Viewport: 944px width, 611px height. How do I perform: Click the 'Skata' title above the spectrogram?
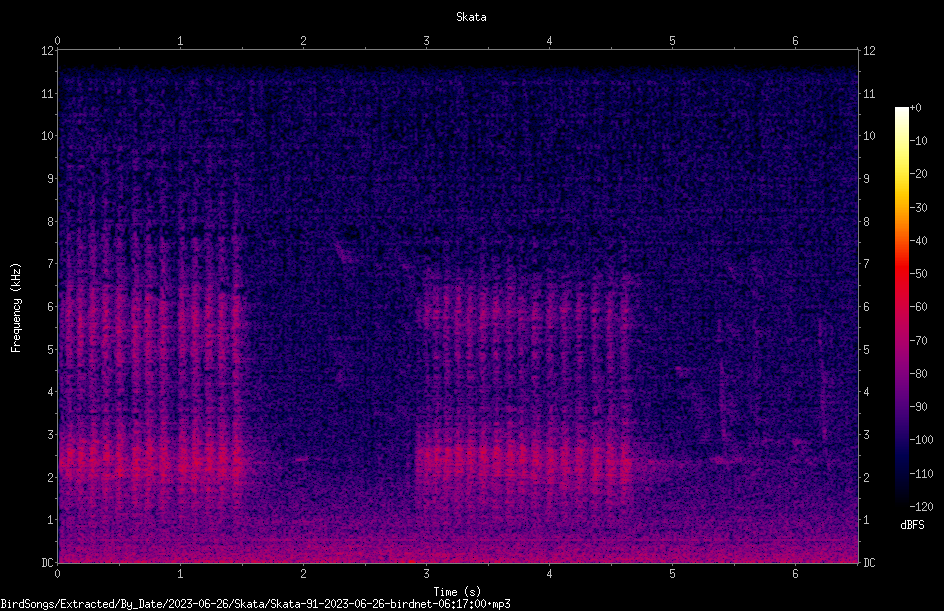pos(471,17)
